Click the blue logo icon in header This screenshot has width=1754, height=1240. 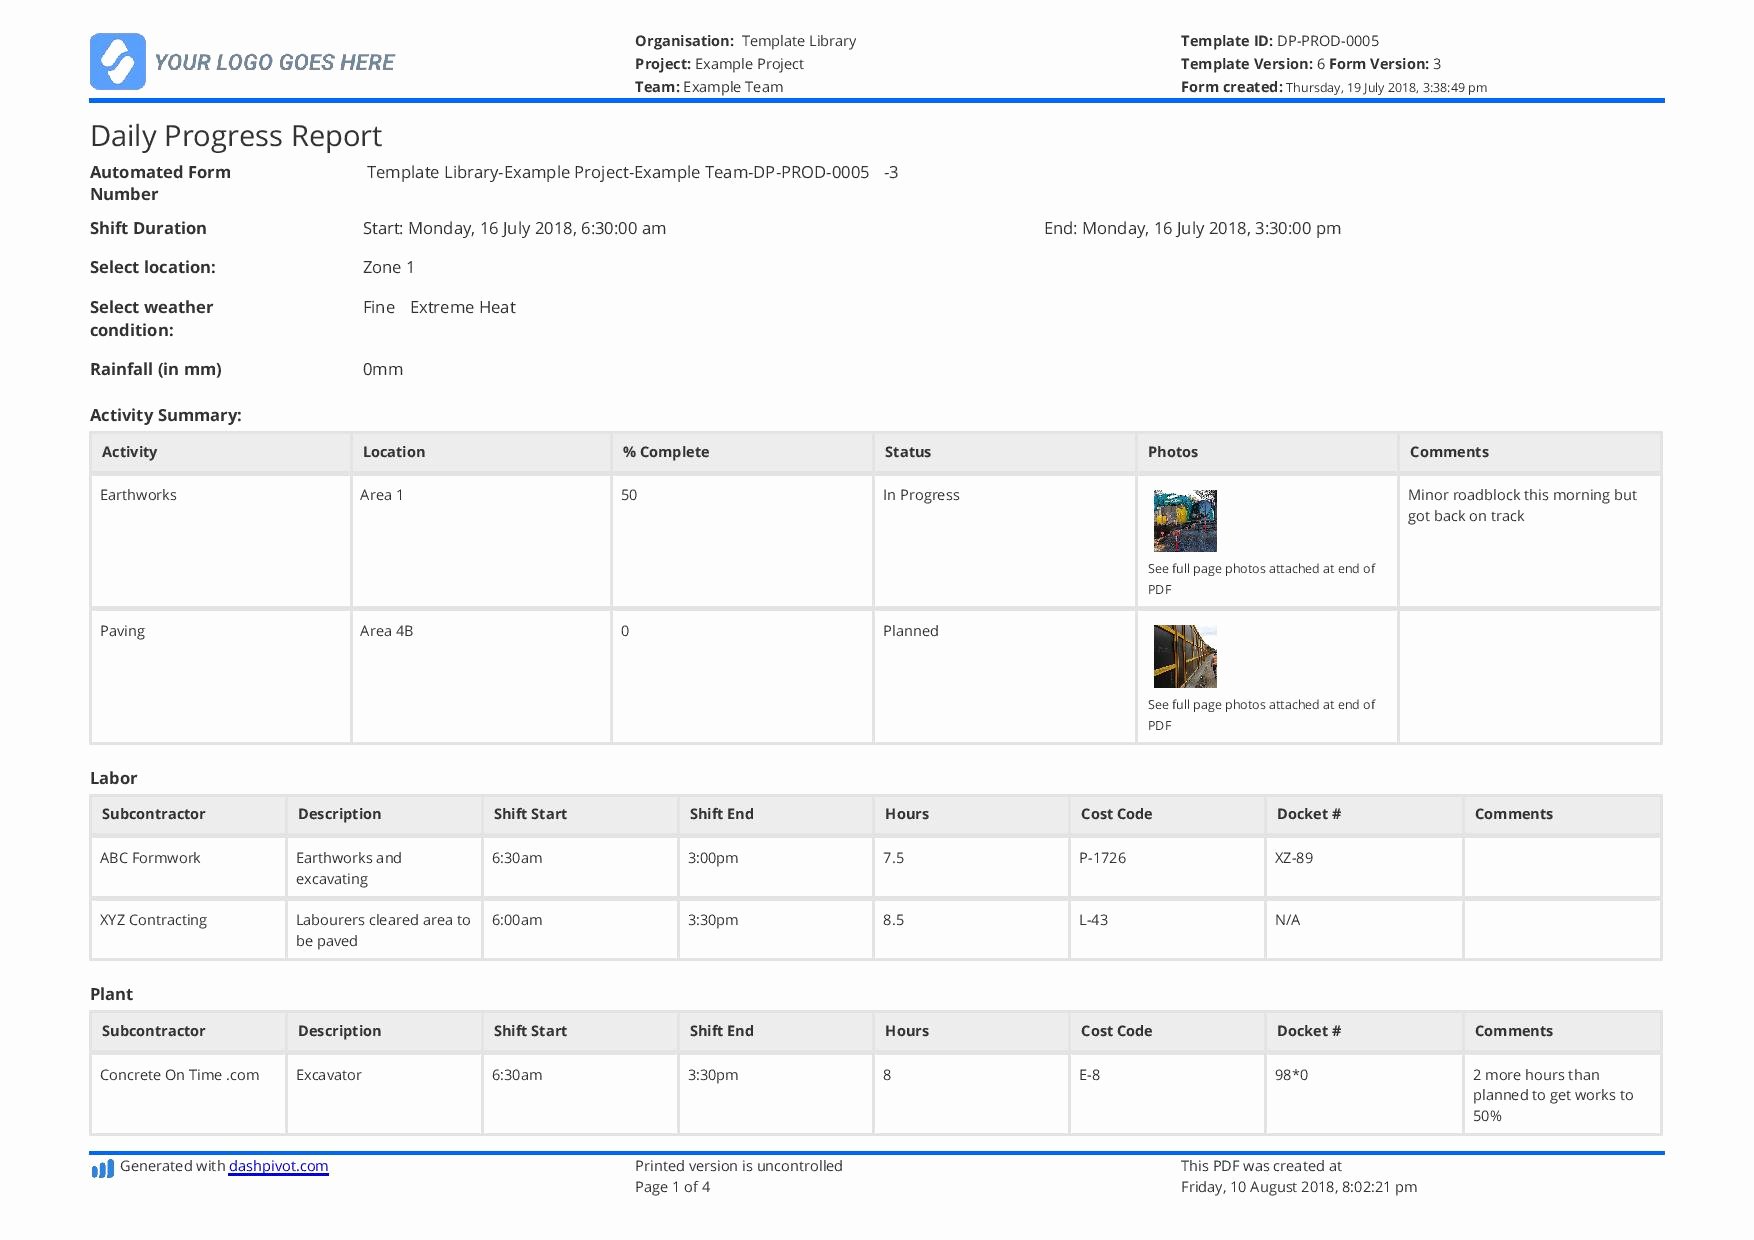(x=118, y=61)
